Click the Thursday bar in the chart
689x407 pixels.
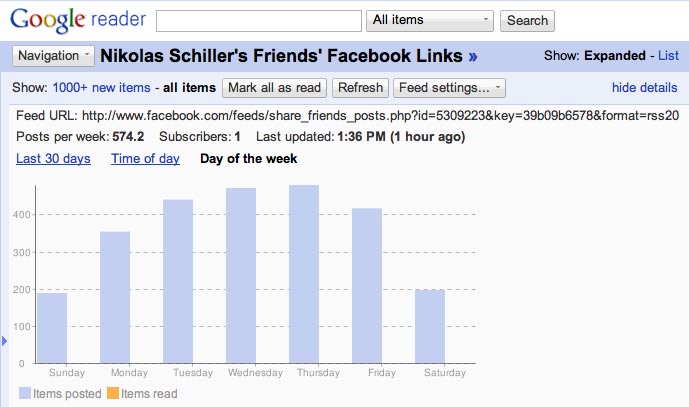pyautogui.click(x=304, y=274)
